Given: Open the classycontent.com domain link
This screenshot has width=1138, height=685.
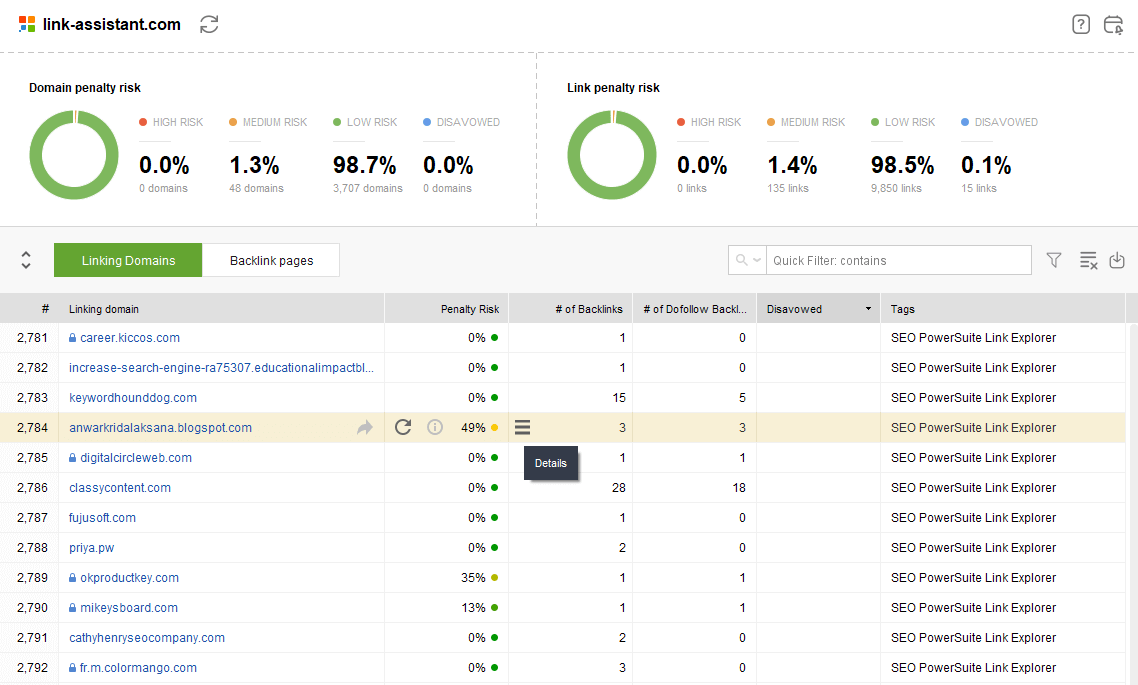Looking at the screenshot, I should pyautogui.click(x=120, y=488).
